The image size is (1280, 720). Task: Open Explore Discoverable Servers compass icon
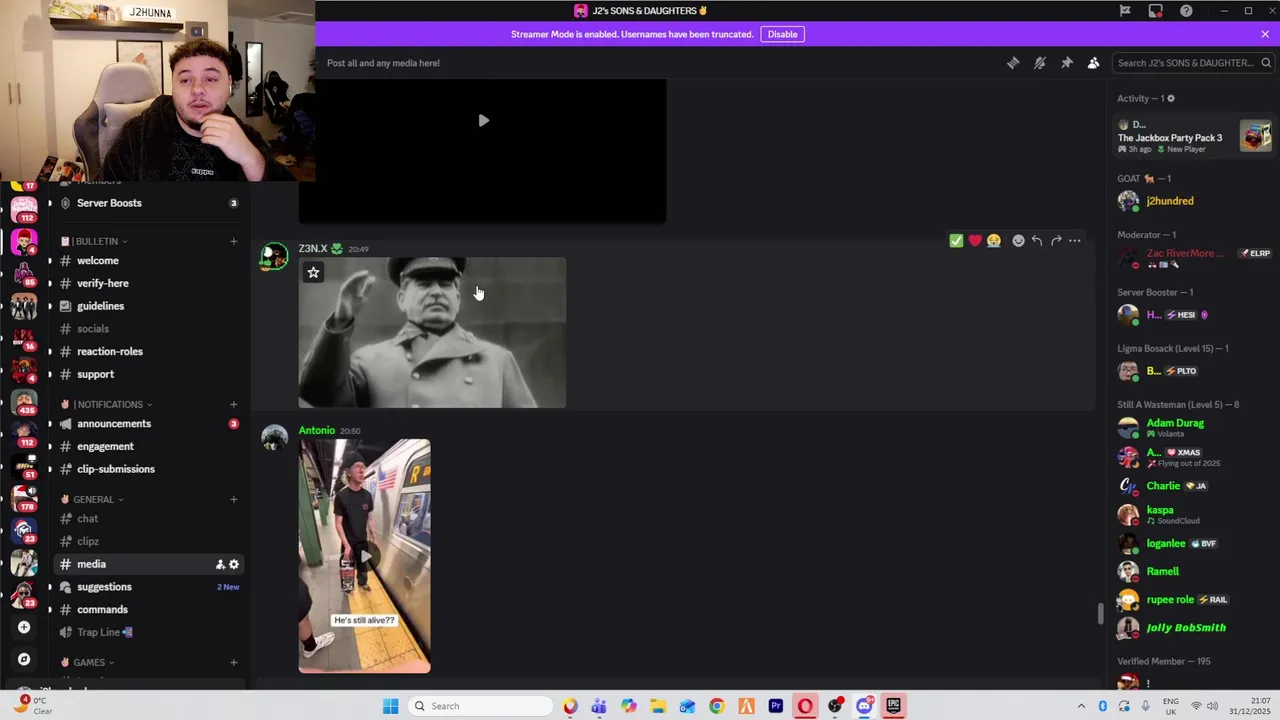pos(24,659)
